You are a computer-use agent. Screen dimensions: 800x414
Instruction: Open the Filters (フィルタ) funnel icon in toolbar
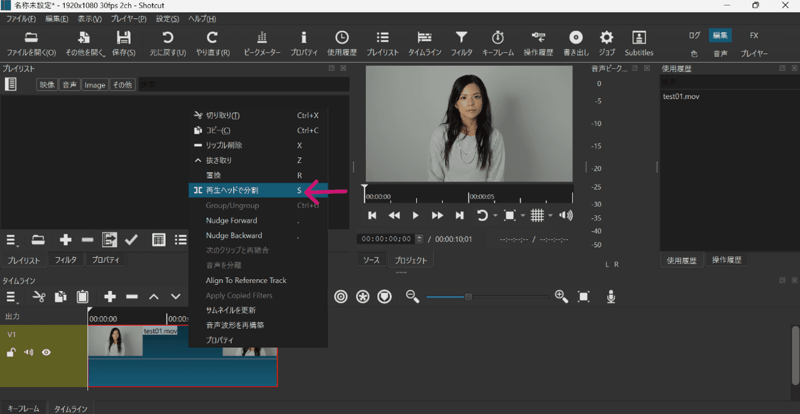(x=461, y=38)
